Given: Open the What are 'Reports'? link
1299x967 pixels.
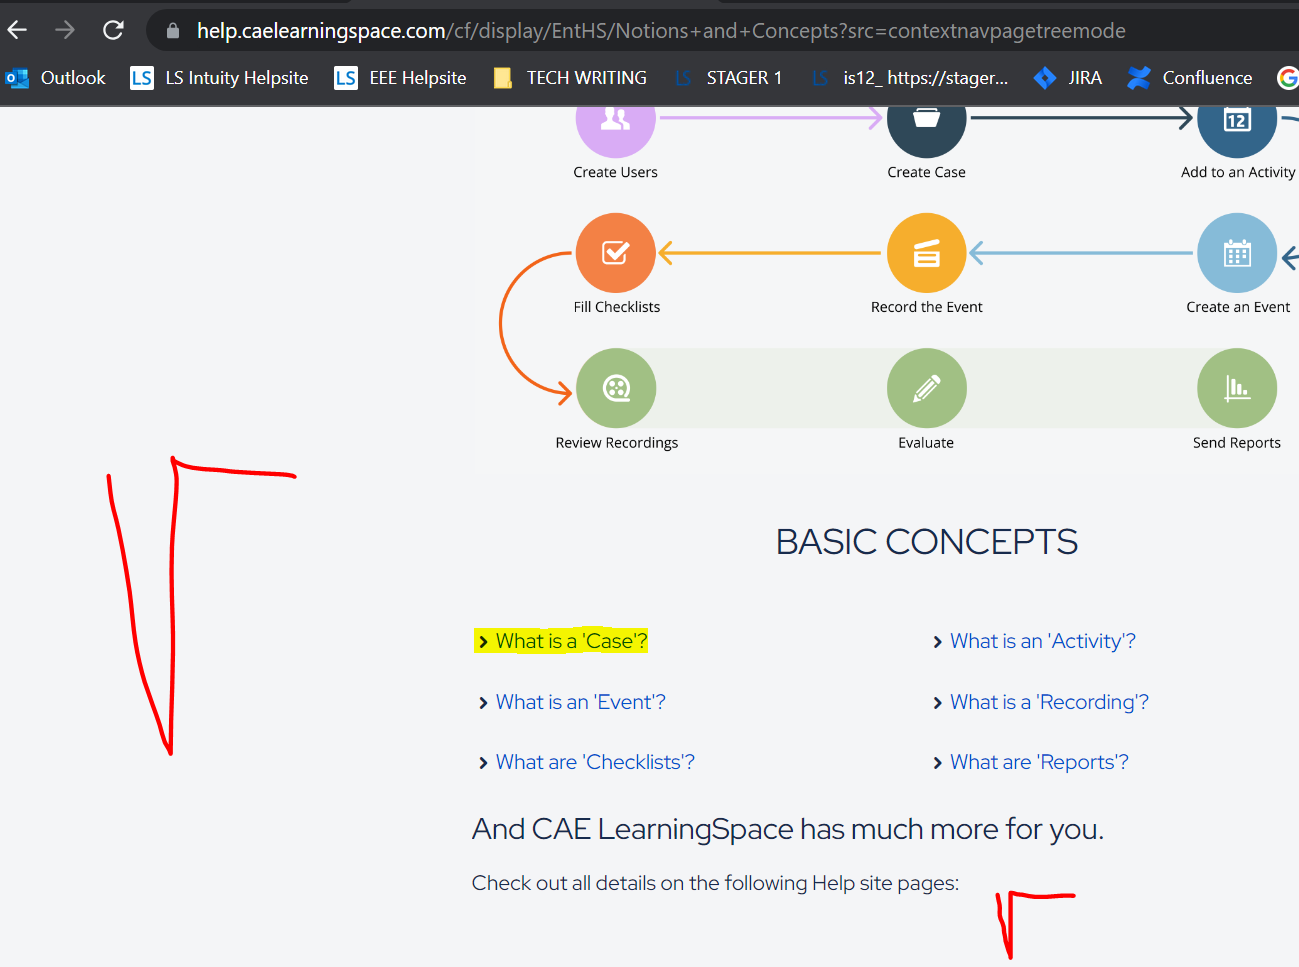Looking at the screenshot, I should pos(1040,762).
